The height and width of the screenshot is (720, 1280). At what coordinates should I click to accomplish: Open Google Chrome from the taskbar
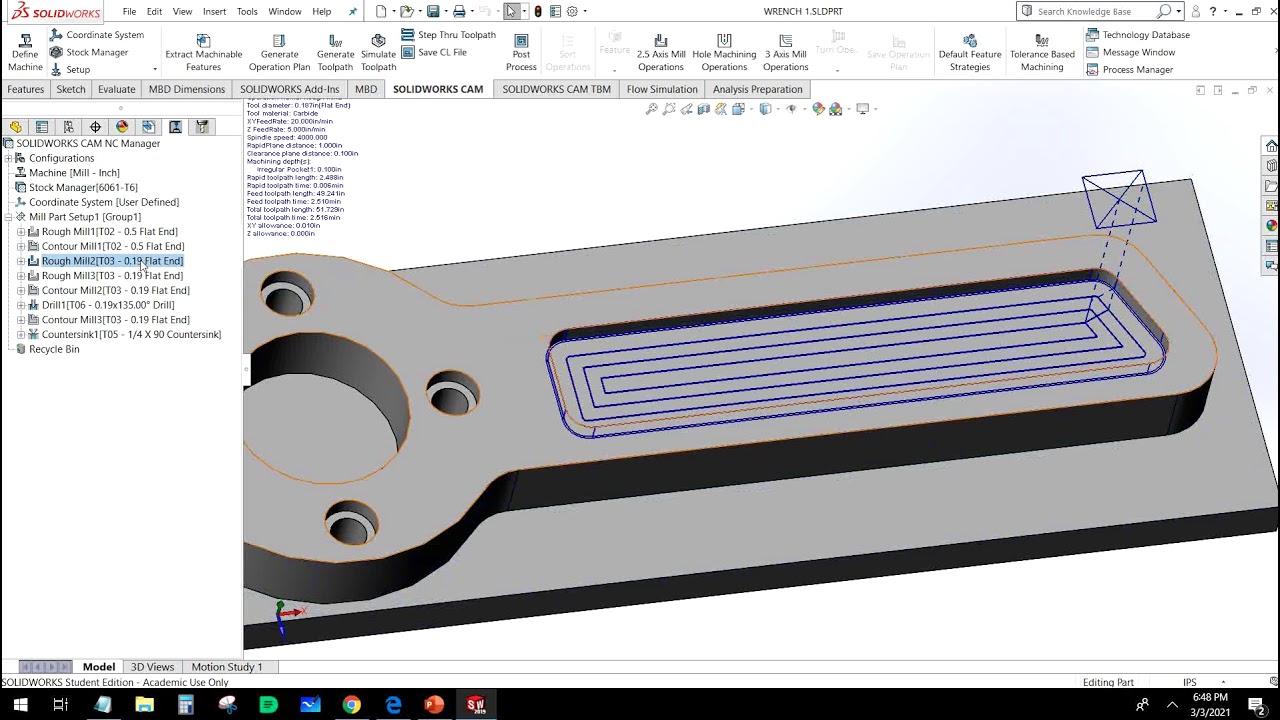point(351,705)
